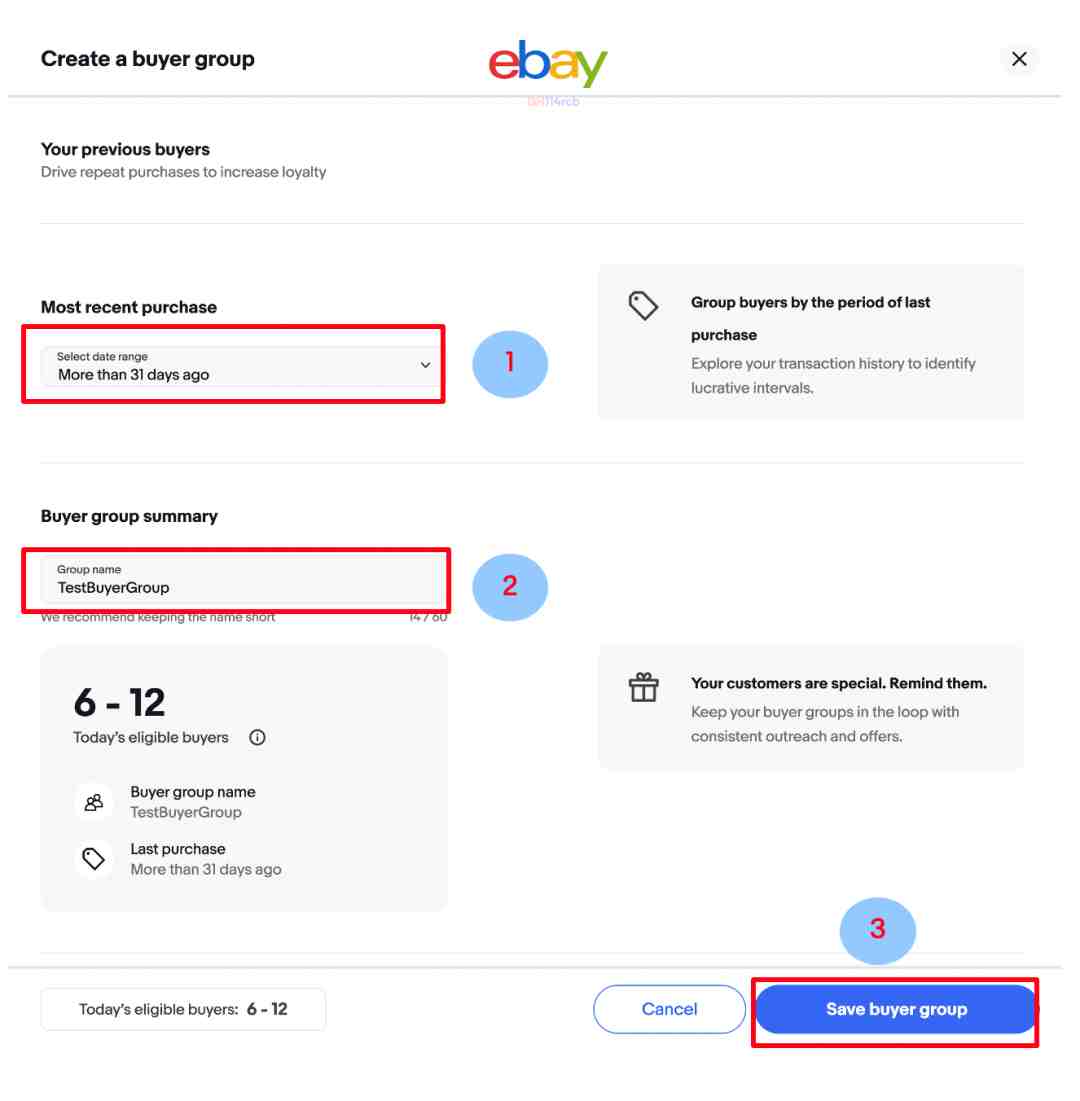
Task: Save the buyer group
Action: (896, 1009)
